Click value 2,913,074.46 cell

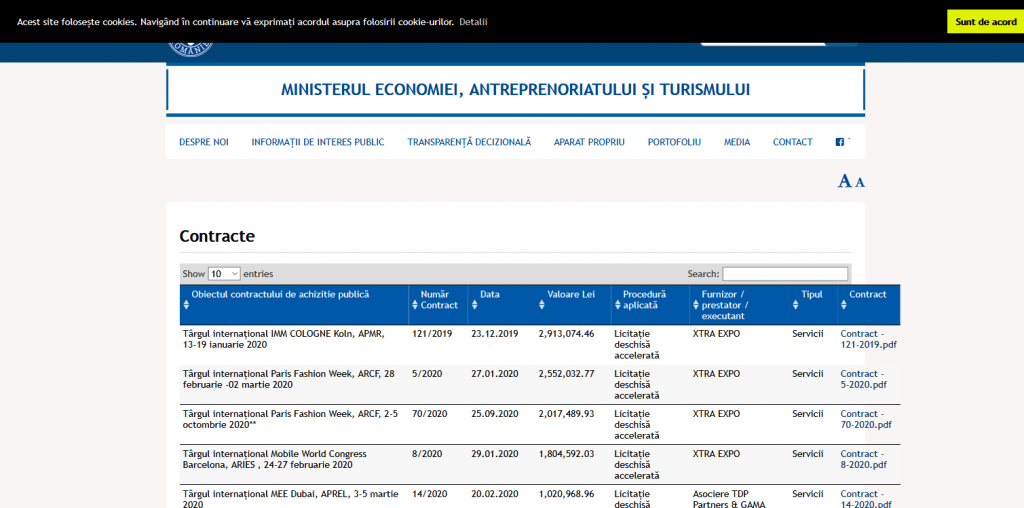[x=566, y=334]
